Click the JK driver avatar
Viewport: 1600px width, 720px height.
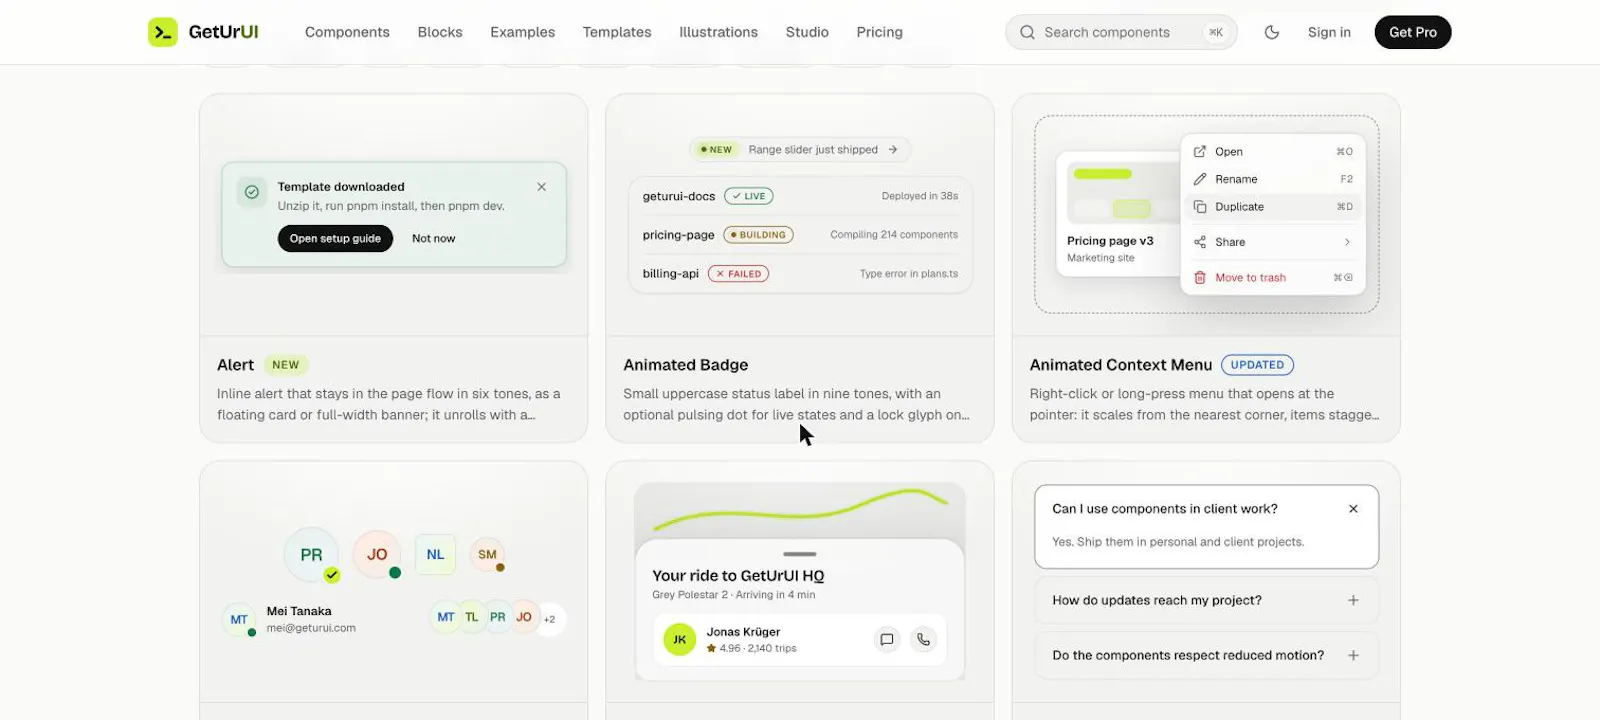point(680,639)
